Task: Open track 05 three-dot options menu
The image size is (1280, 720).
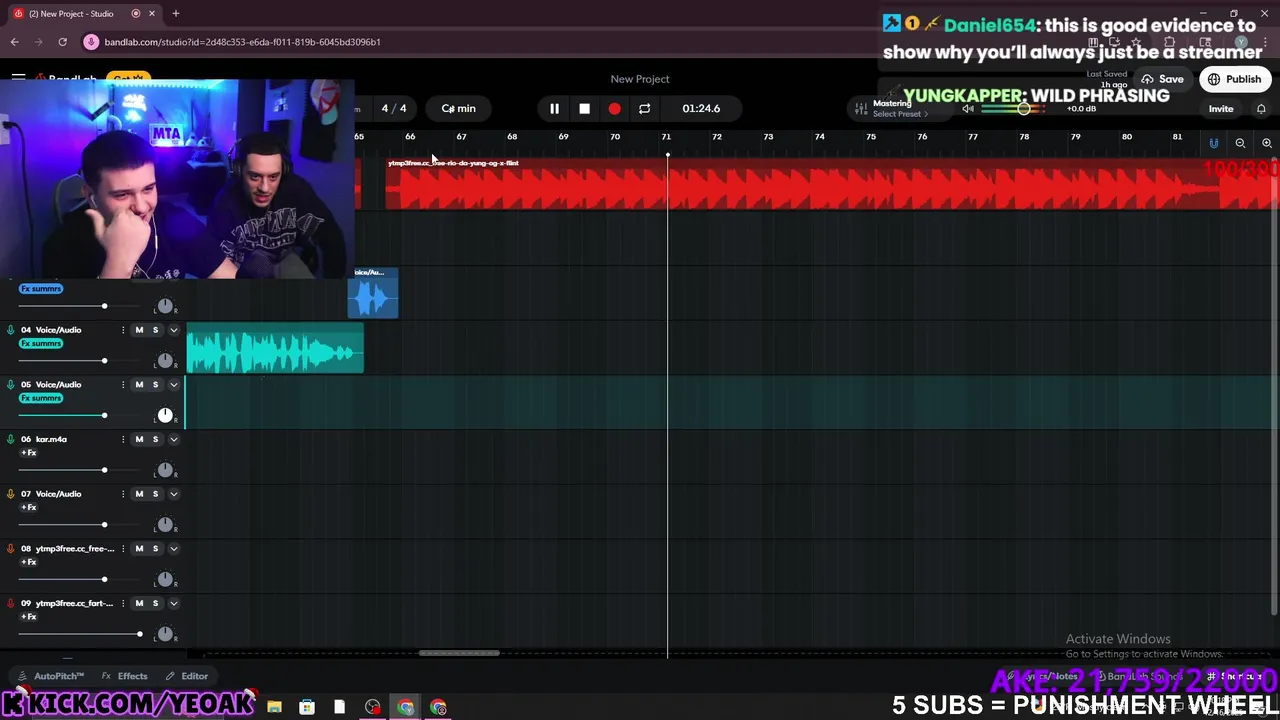Action: (123, 385)
